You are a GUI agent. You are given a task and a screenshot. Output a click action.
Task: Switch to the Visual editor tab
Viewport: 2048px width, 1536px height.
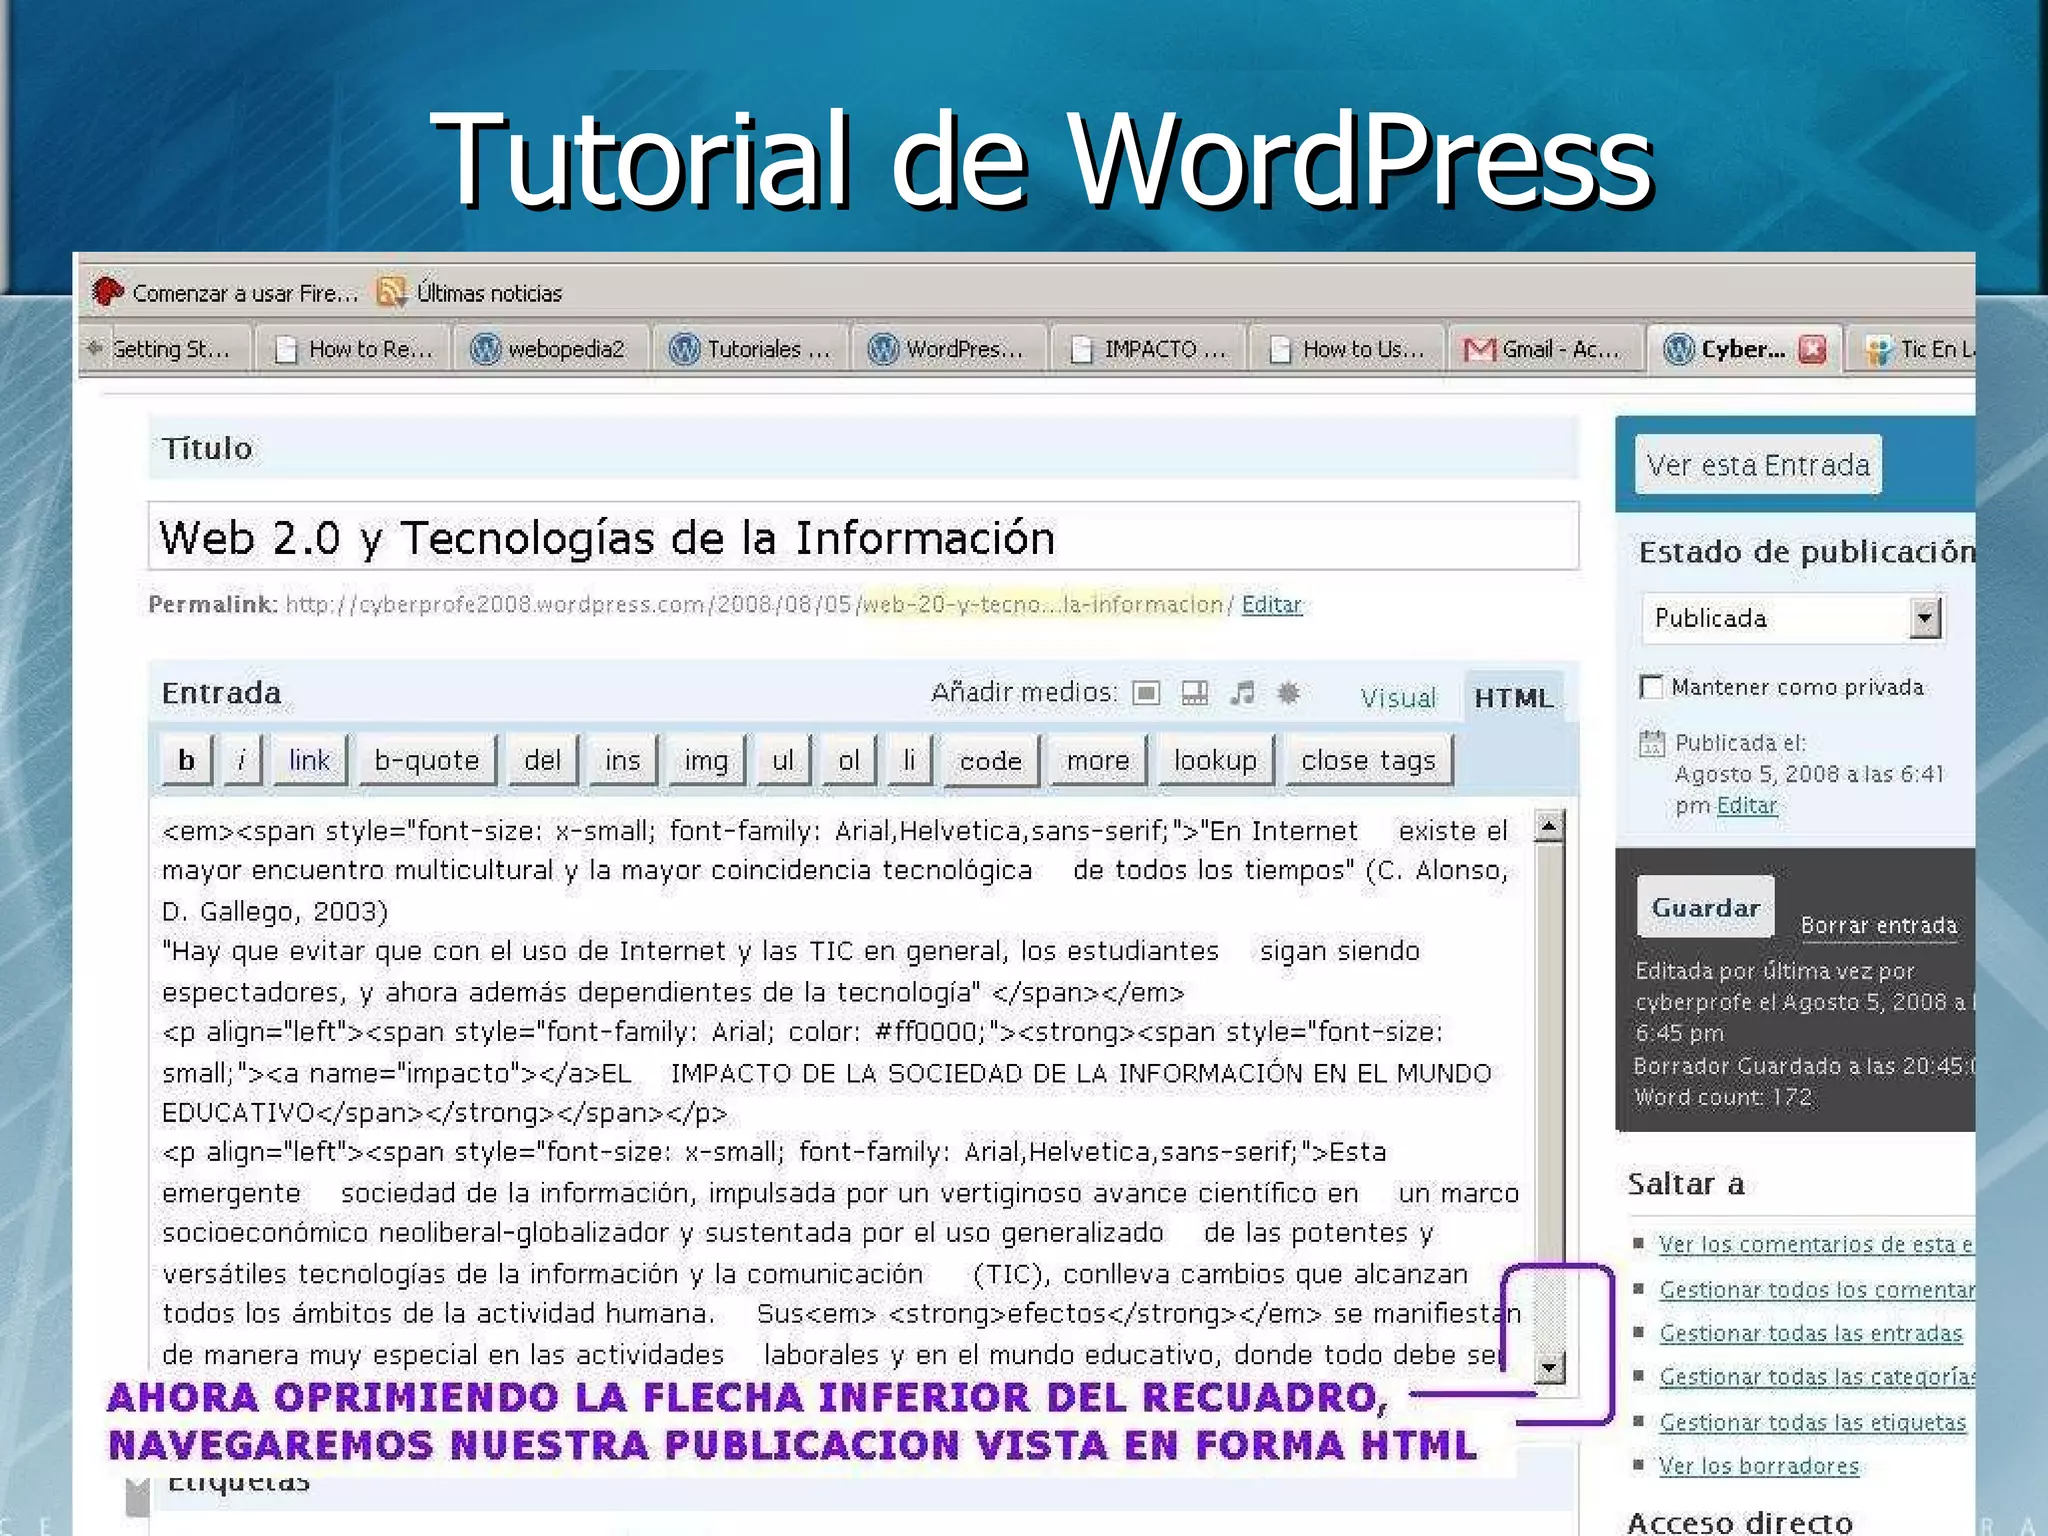coord(1398,698)
